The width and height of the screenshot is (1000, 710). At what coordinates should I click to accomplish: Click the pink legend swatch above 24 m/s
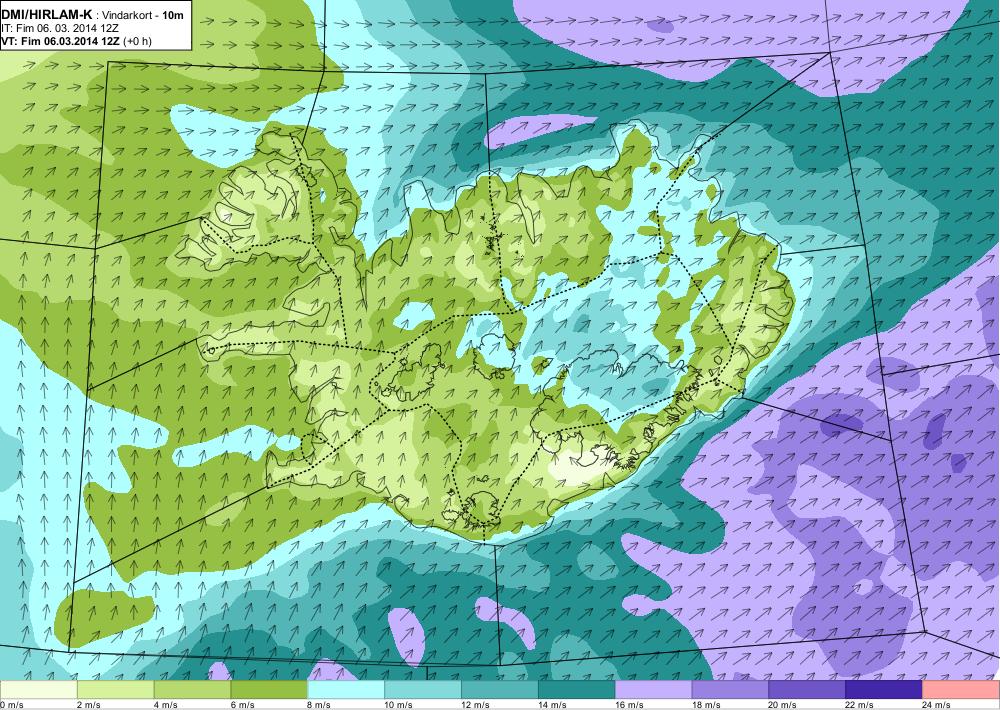(961, 690)
